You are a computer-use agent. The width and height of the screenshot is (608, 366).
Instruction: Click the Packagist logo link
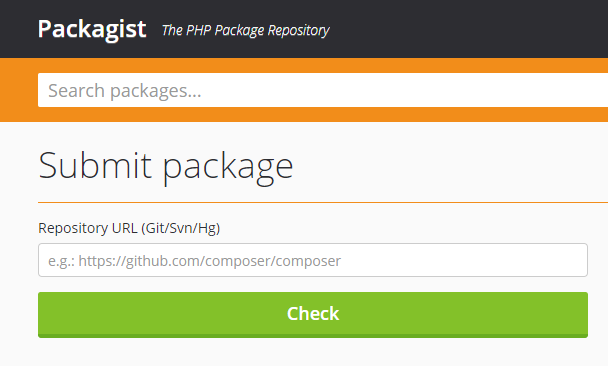click(92, 29)
